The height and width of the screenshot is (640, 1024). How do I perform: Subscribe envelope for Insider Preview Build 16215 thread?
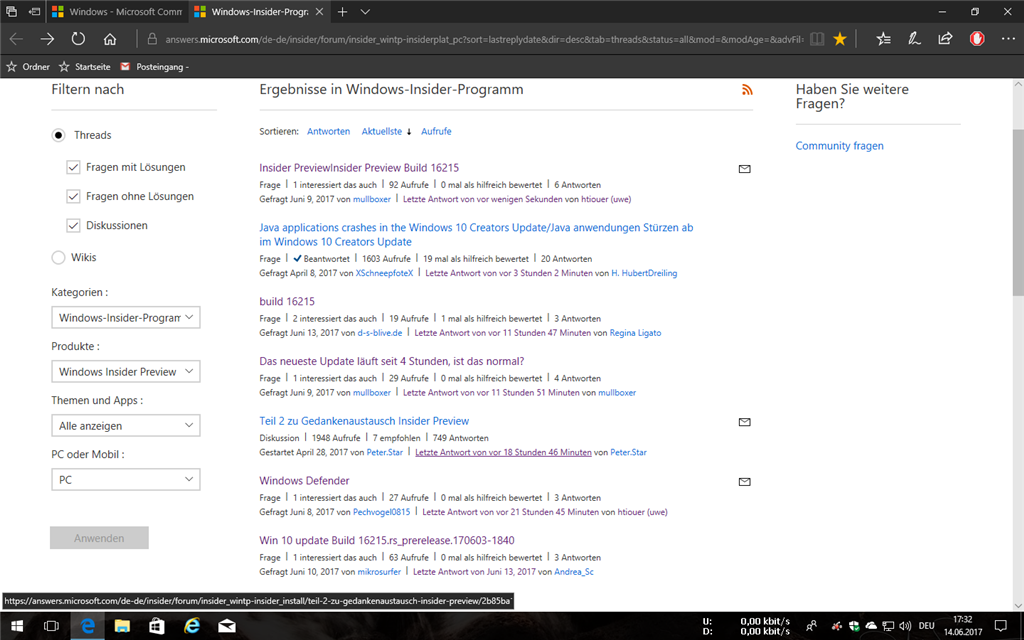[744, 168]
